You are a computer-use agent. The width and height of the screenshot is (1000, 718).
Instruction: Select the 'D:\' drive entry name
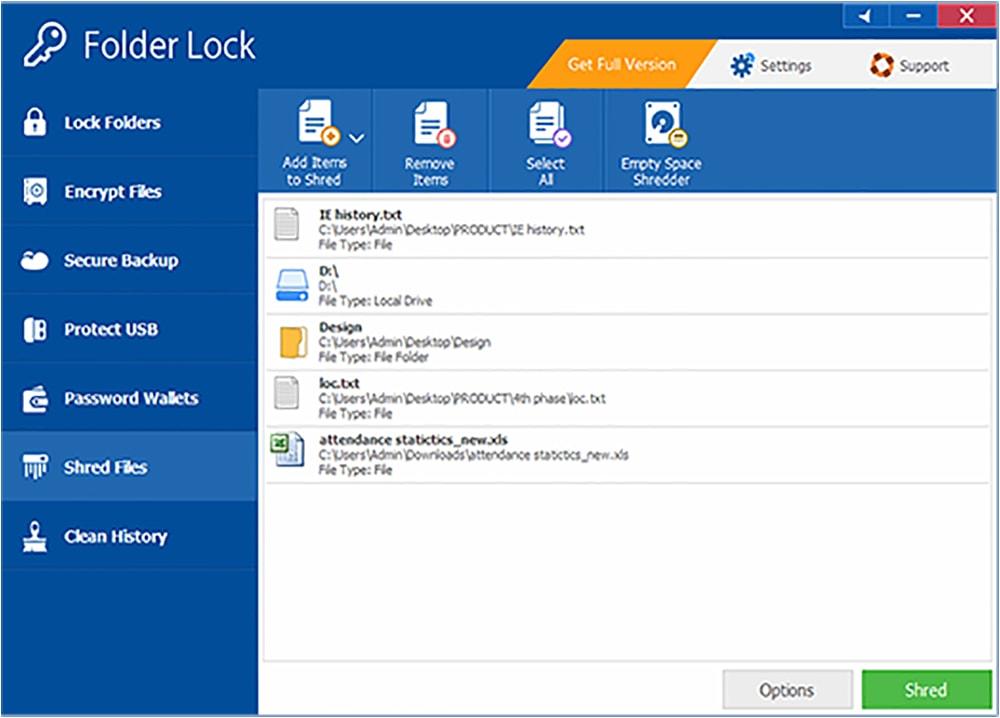tap(328, 272)
